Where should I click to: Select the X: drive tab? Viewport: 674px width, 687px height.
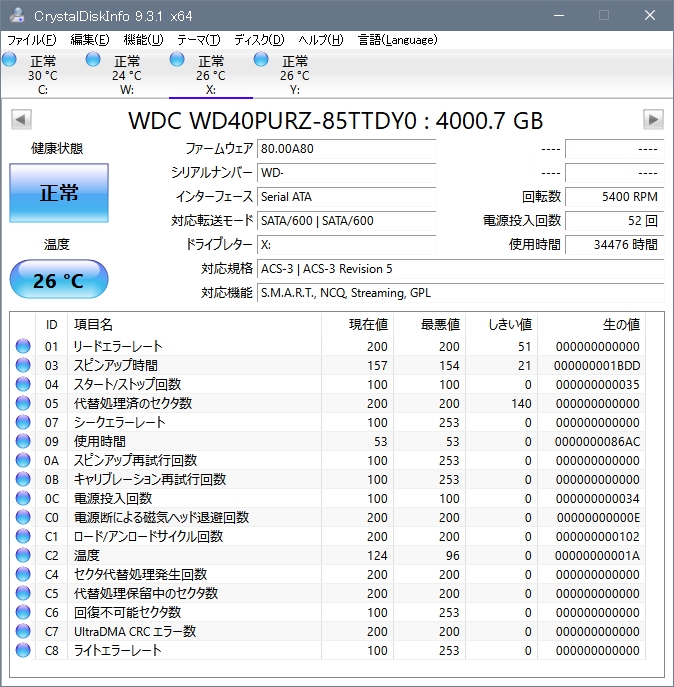click(x=211, y=74)
